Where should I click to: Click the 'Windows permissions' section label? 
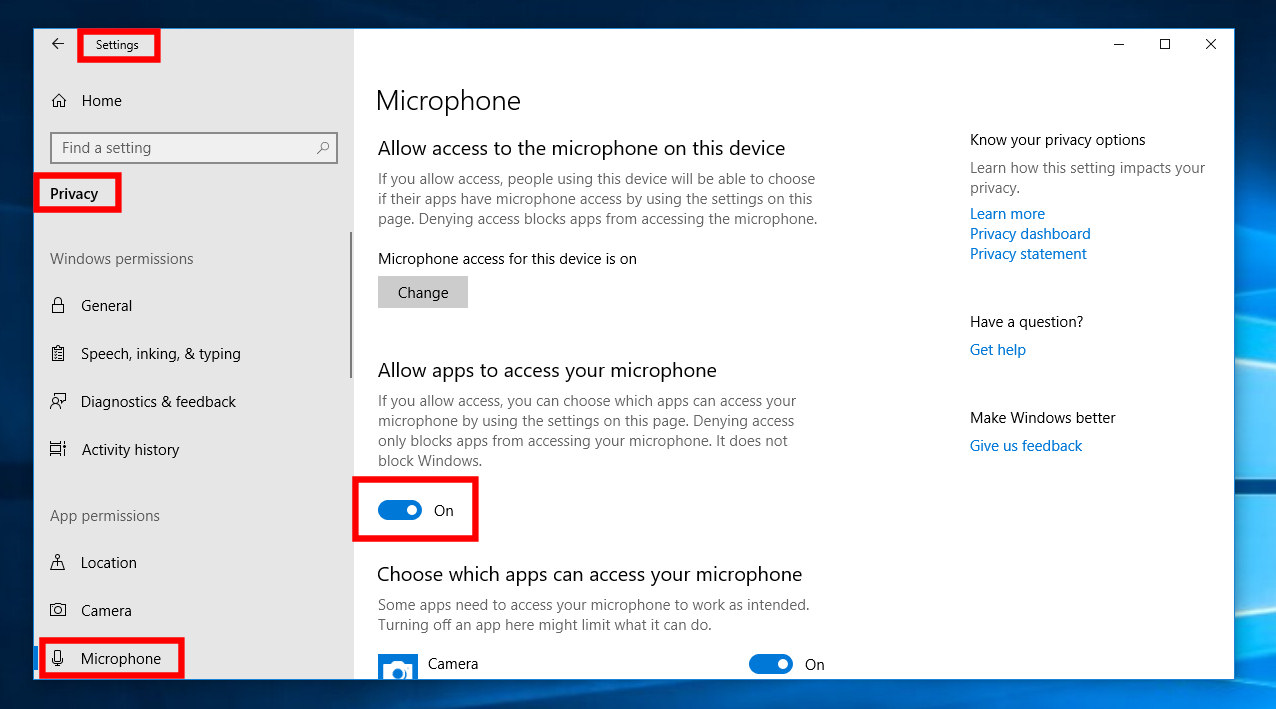click(x=122, y=259)
